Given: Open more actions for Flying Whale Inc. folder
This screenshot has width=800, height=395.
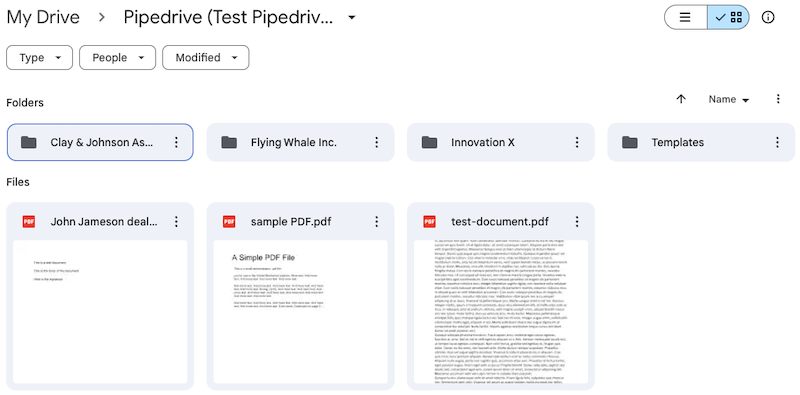Looking at the screenshot, I should [x=377, y=142].
